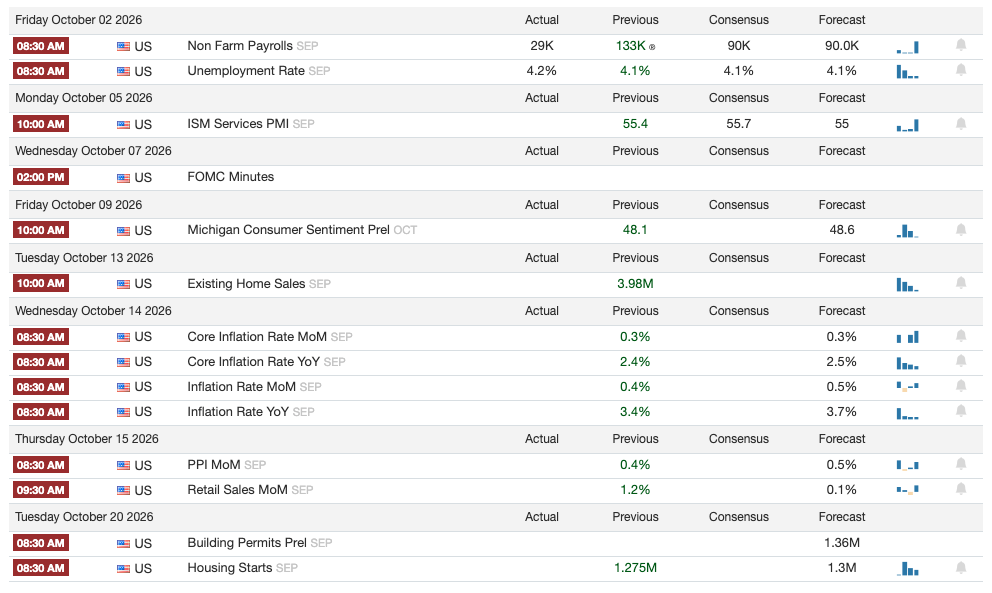Open the Non Farm Payrolls mini chart
Image resolution: width=992 pixels, height=593 pixels.
(907, 47)
